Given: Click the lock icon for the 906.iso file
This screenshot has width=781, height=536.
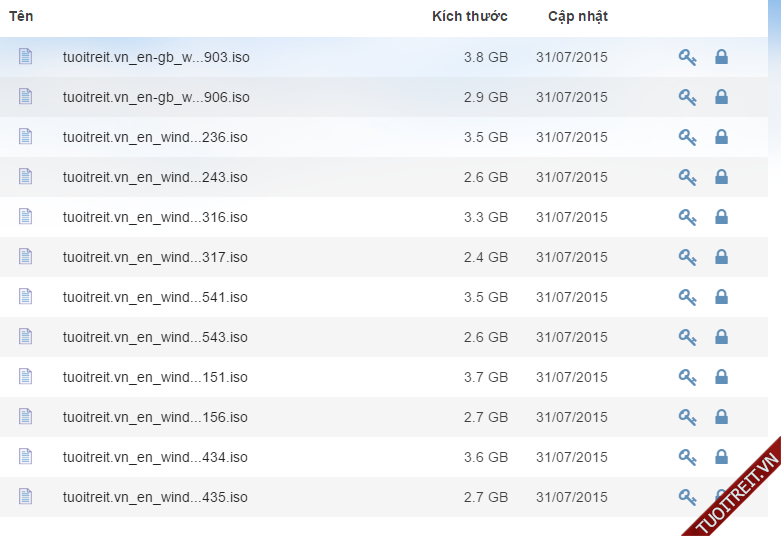Looking at the screenshot, I should (721, 97).
